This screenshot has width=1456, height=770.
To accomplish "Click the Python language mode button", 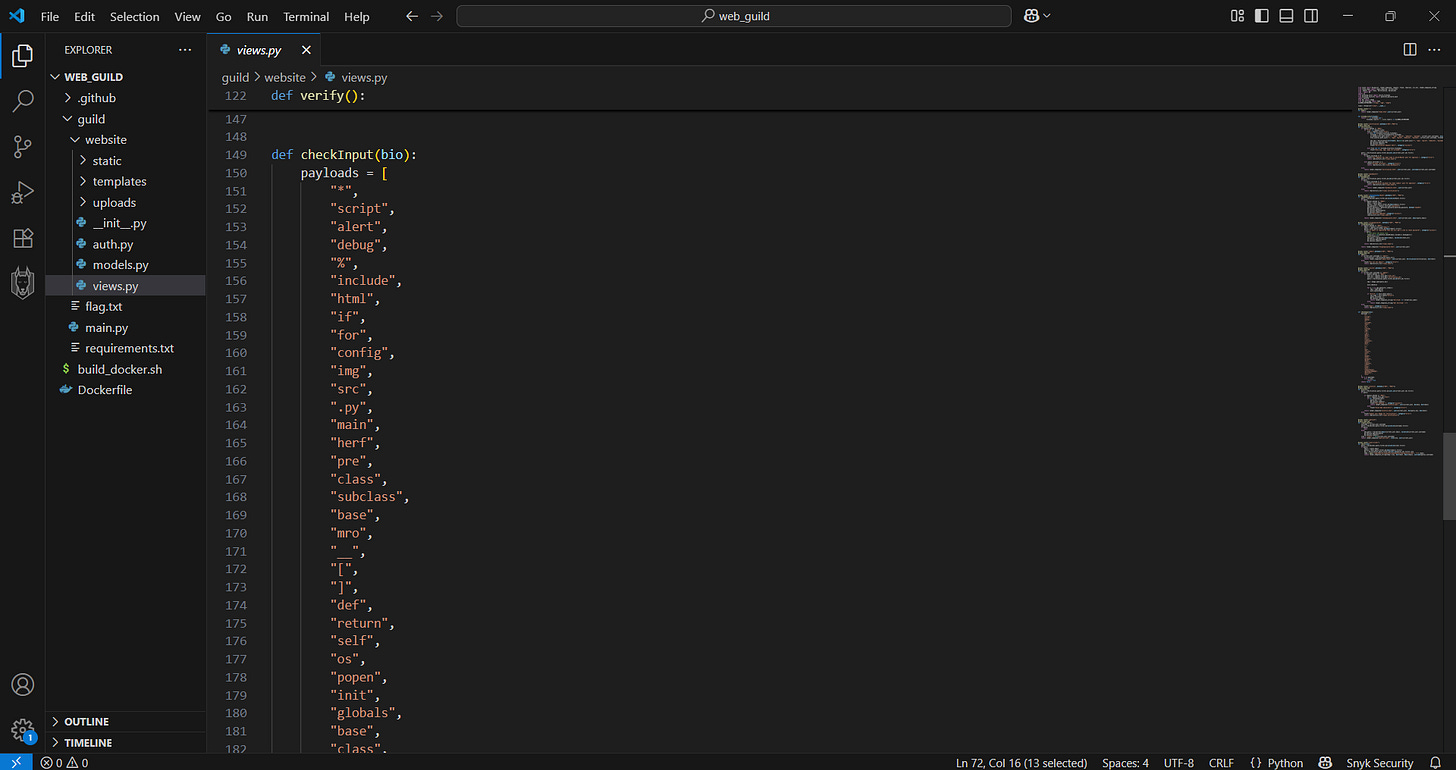I will point(1277,762).
